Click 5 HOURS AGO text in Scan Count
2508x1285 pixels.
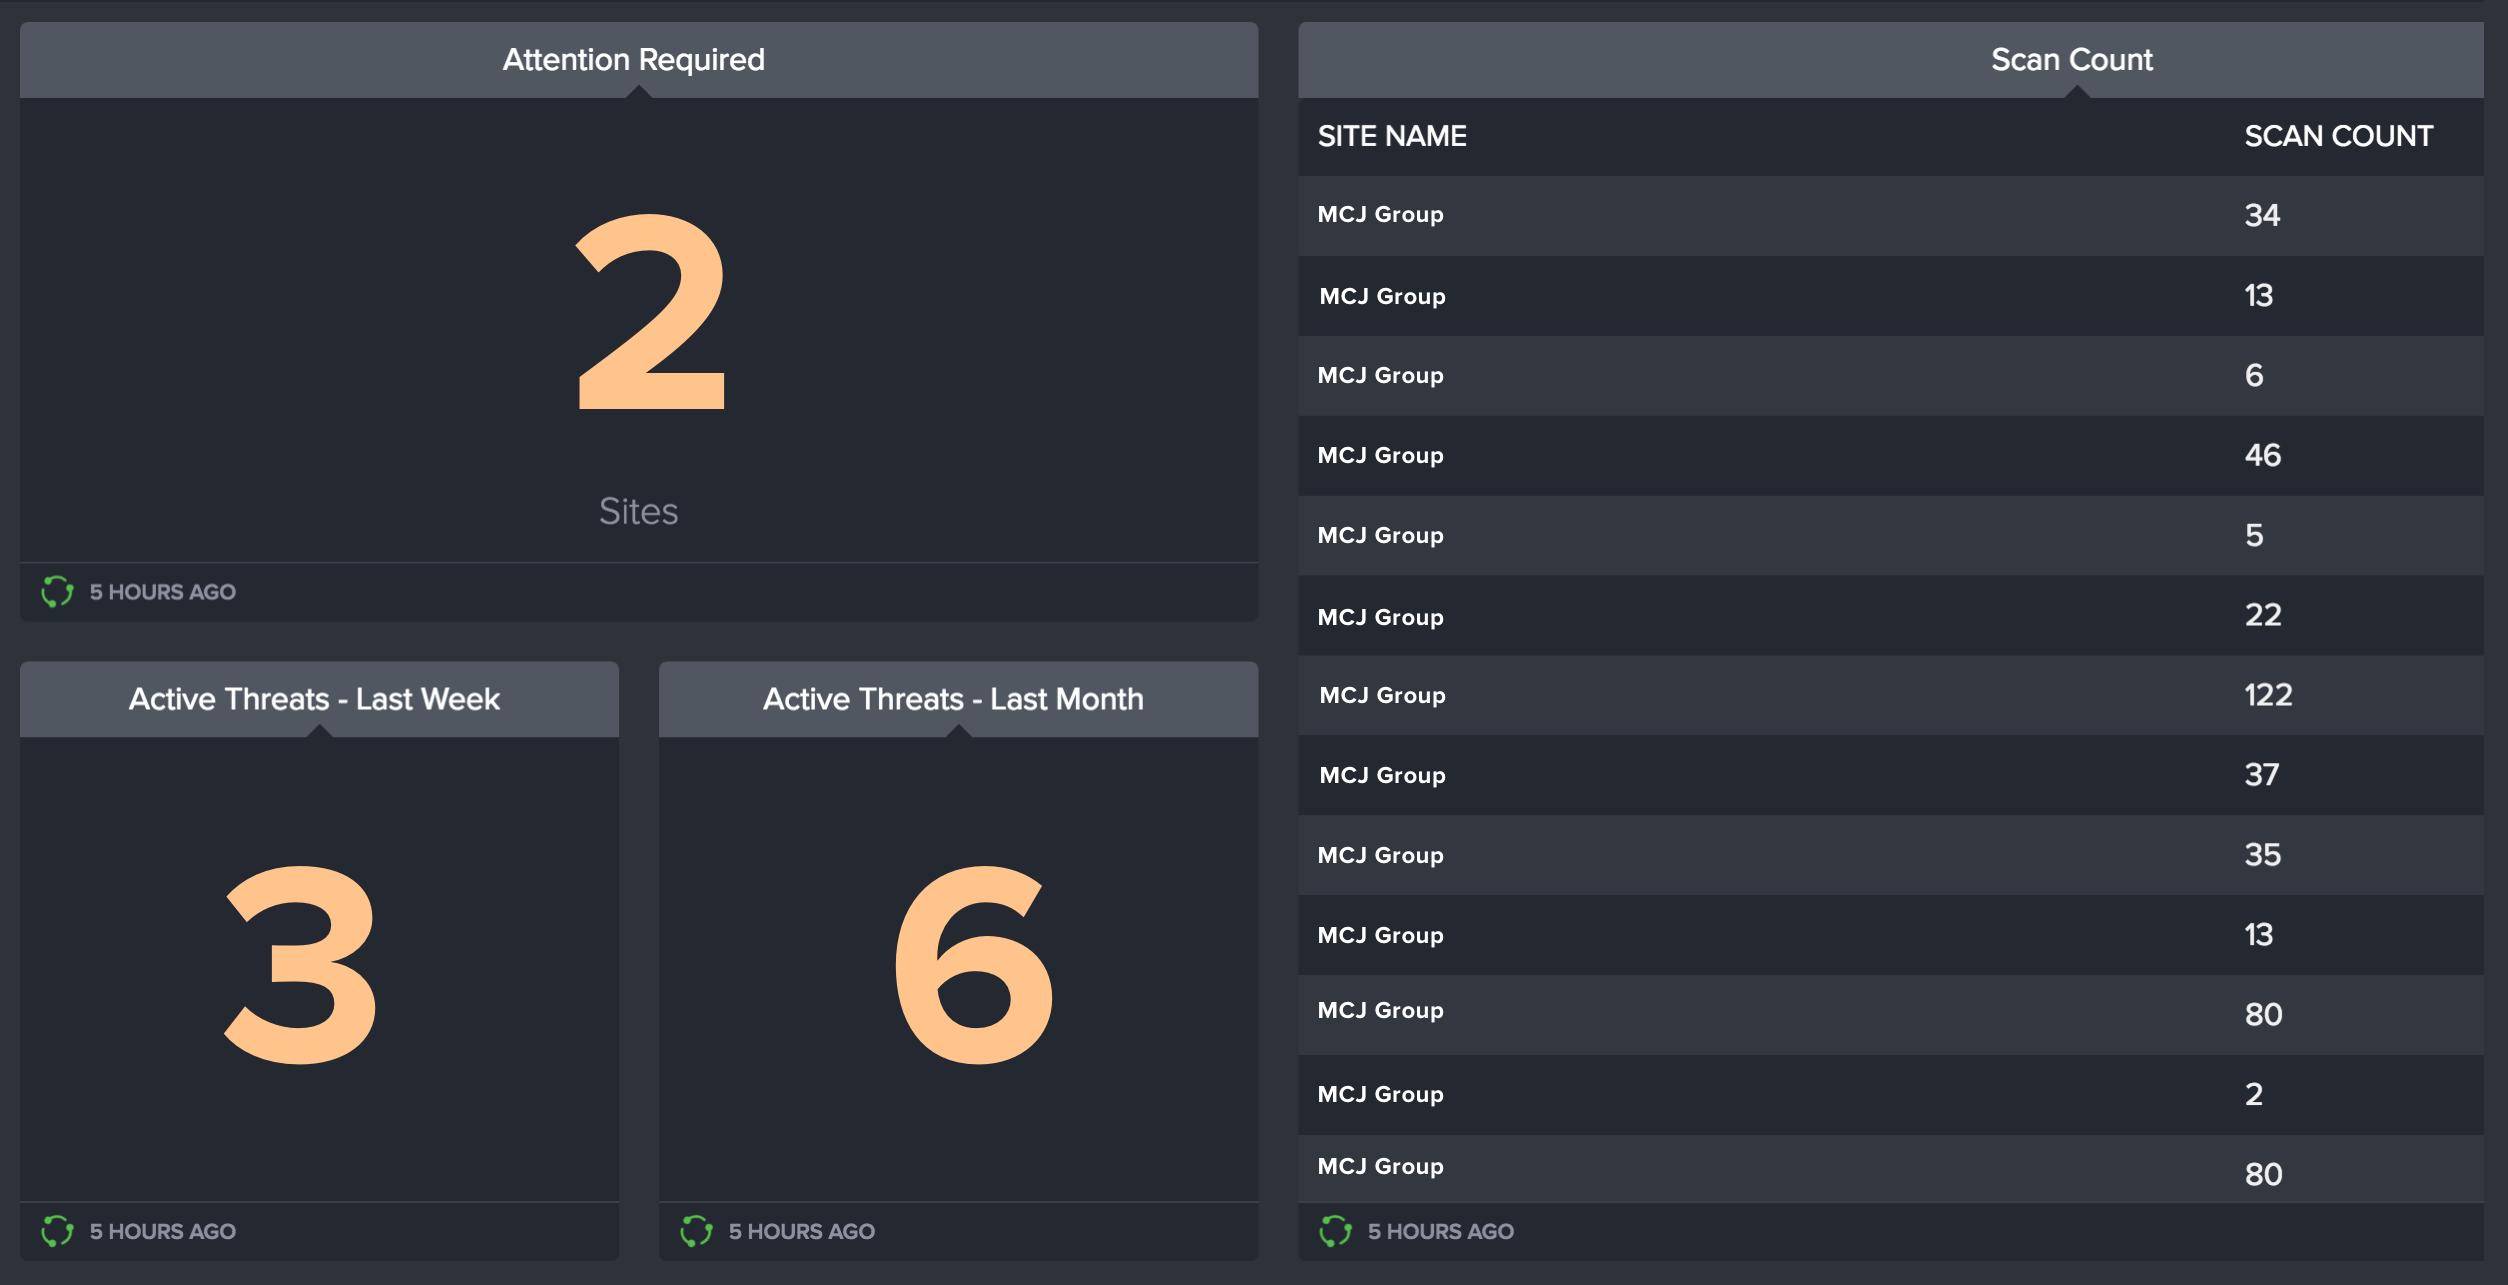pos(1440,1231)
